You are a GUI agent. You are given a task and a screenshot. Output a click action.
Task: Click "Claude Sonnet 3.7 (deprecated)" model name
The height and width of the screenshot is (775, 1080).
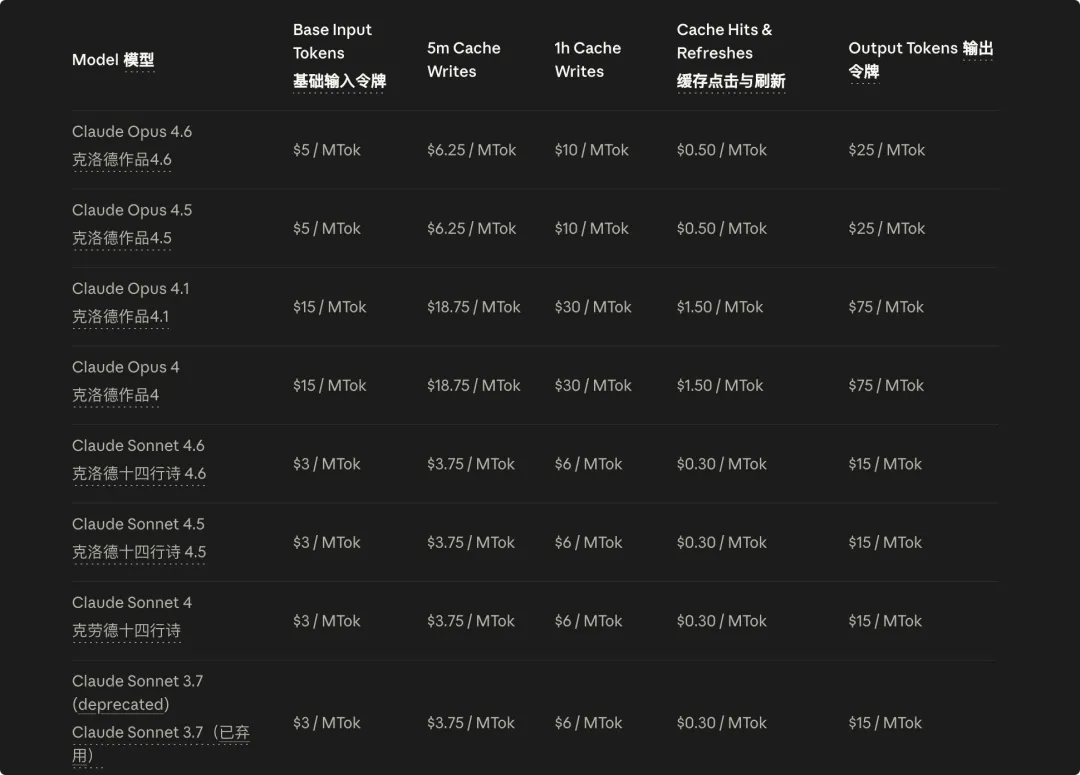pos(137,692)
